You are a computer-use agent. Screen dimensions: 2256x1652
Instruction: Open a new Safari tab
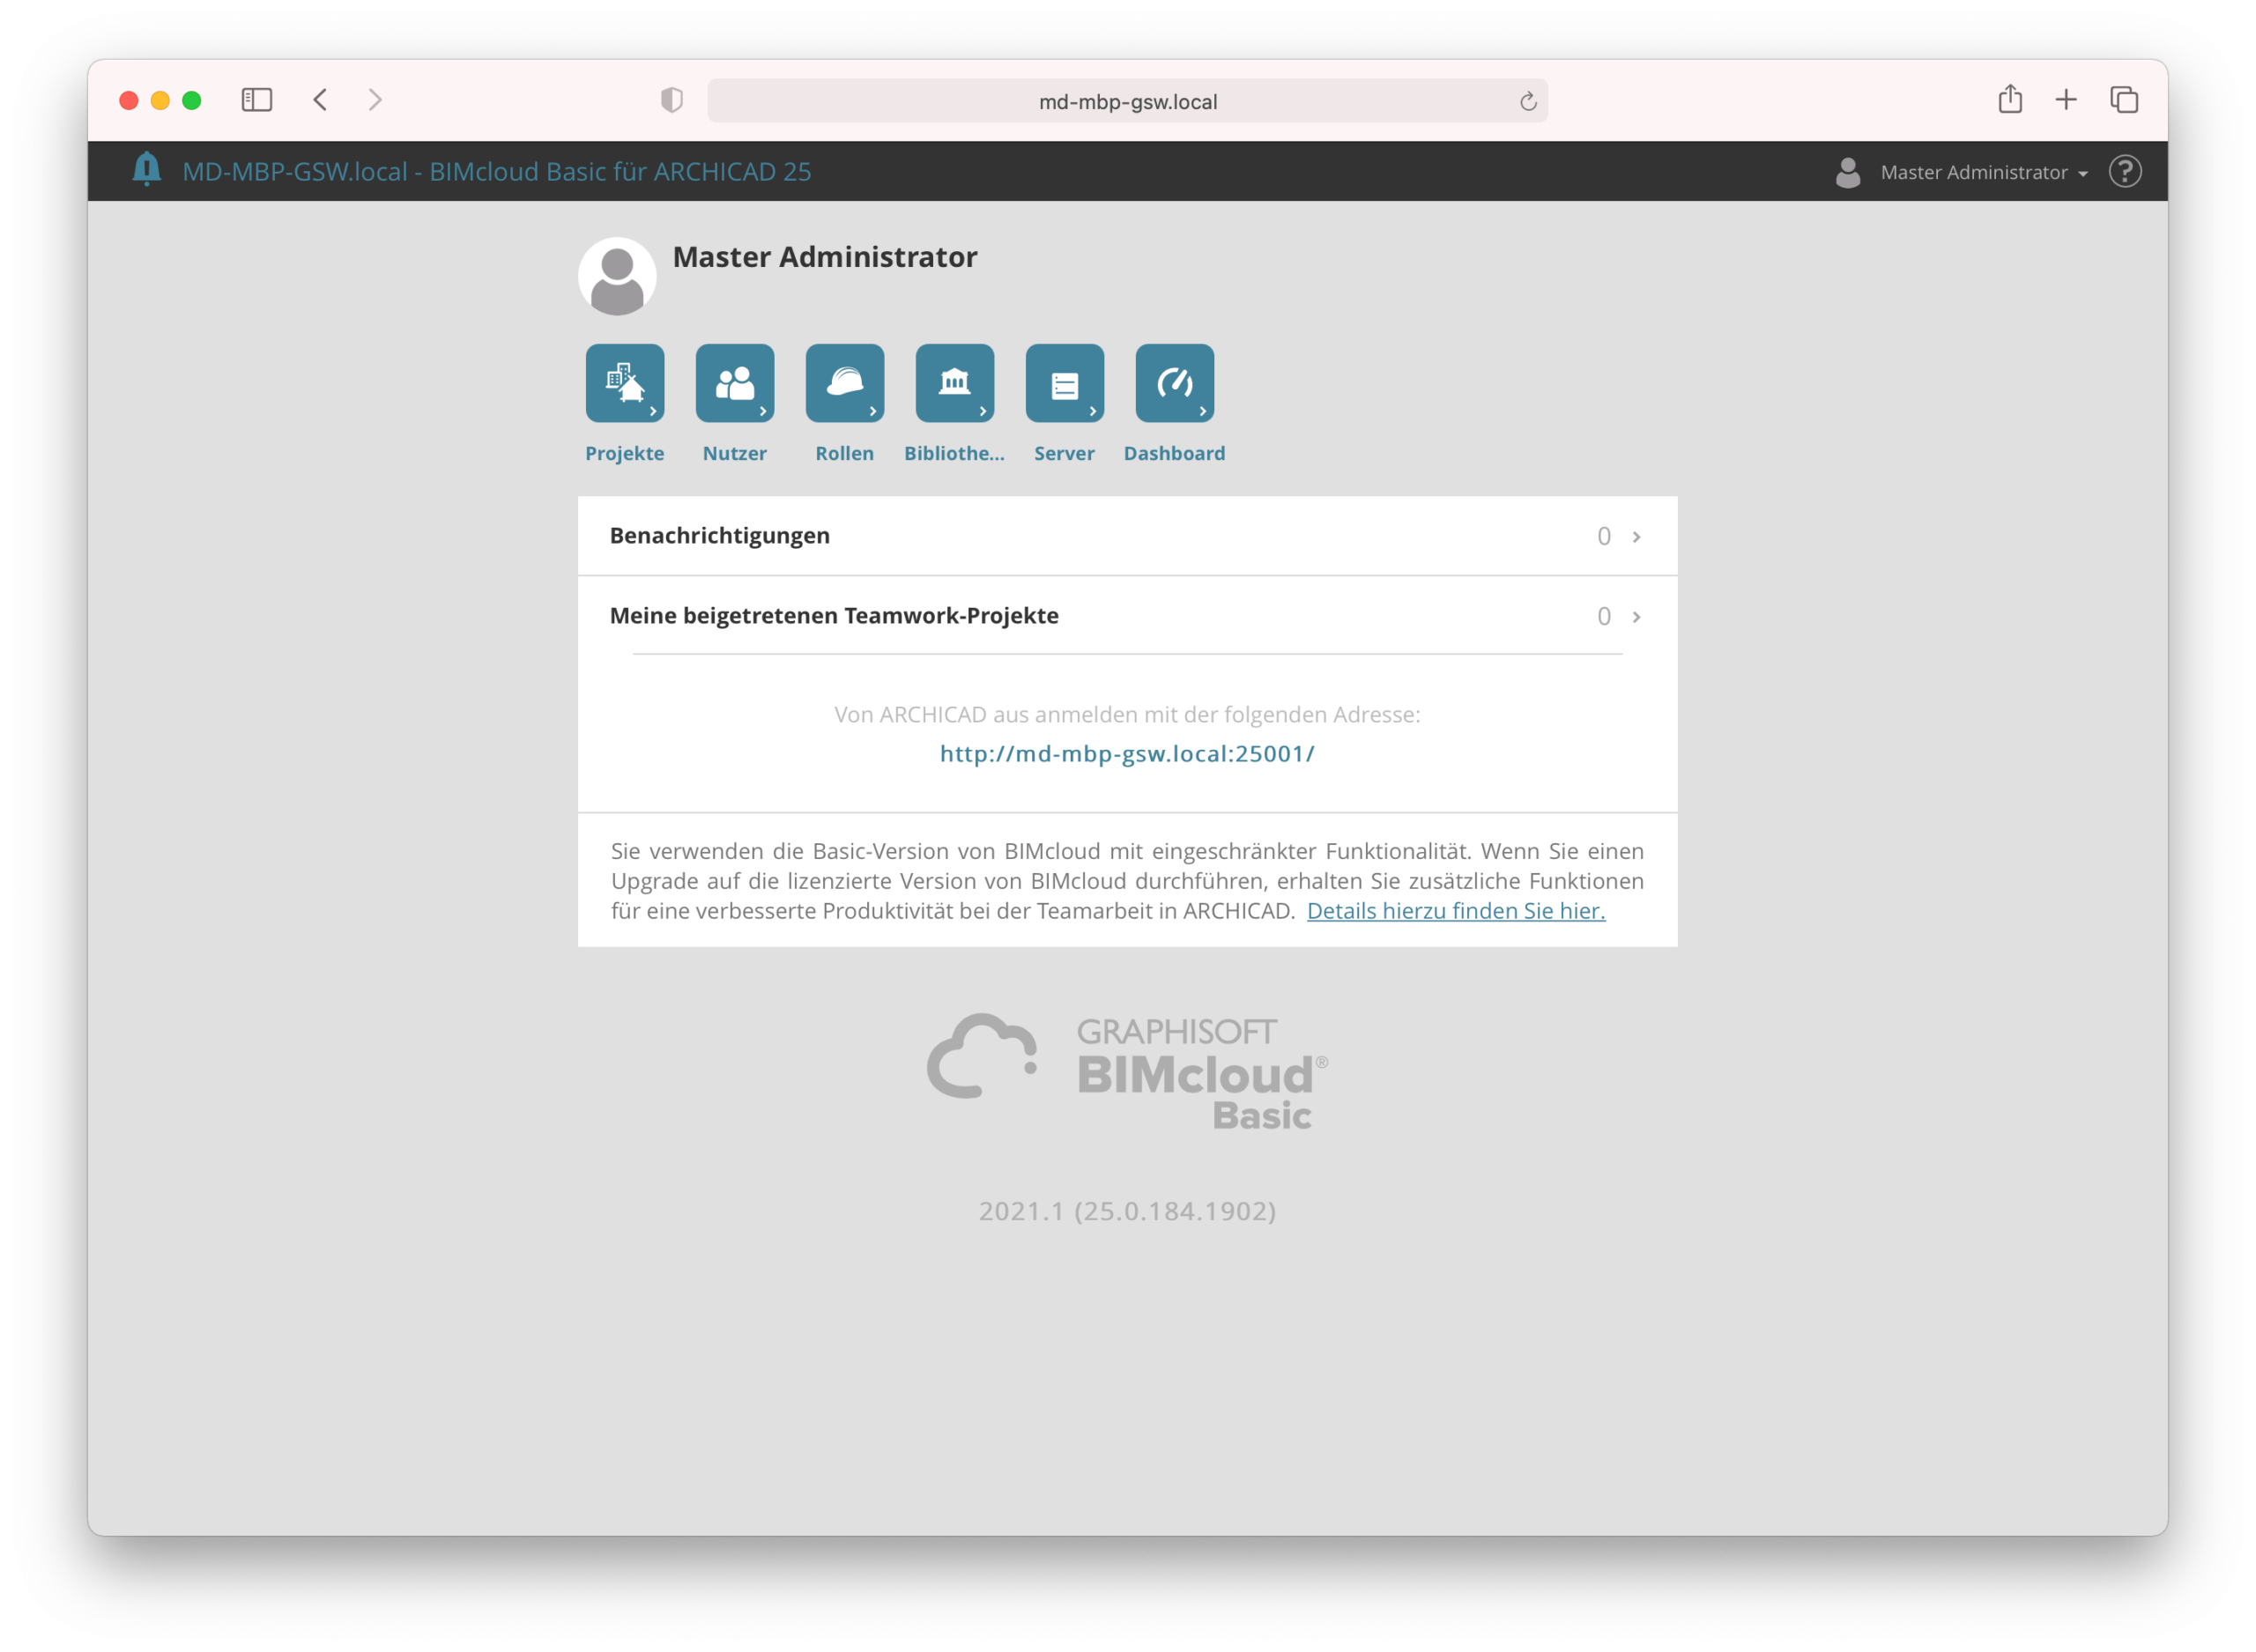(x=2066, y=100)
